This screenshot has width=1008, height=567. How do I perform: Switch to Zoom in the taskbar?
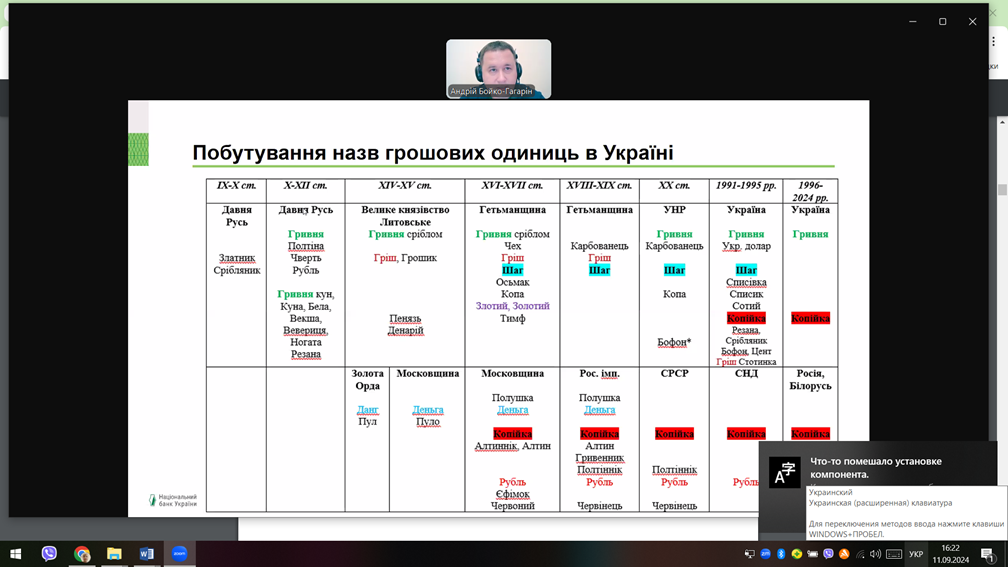[179, 554]
